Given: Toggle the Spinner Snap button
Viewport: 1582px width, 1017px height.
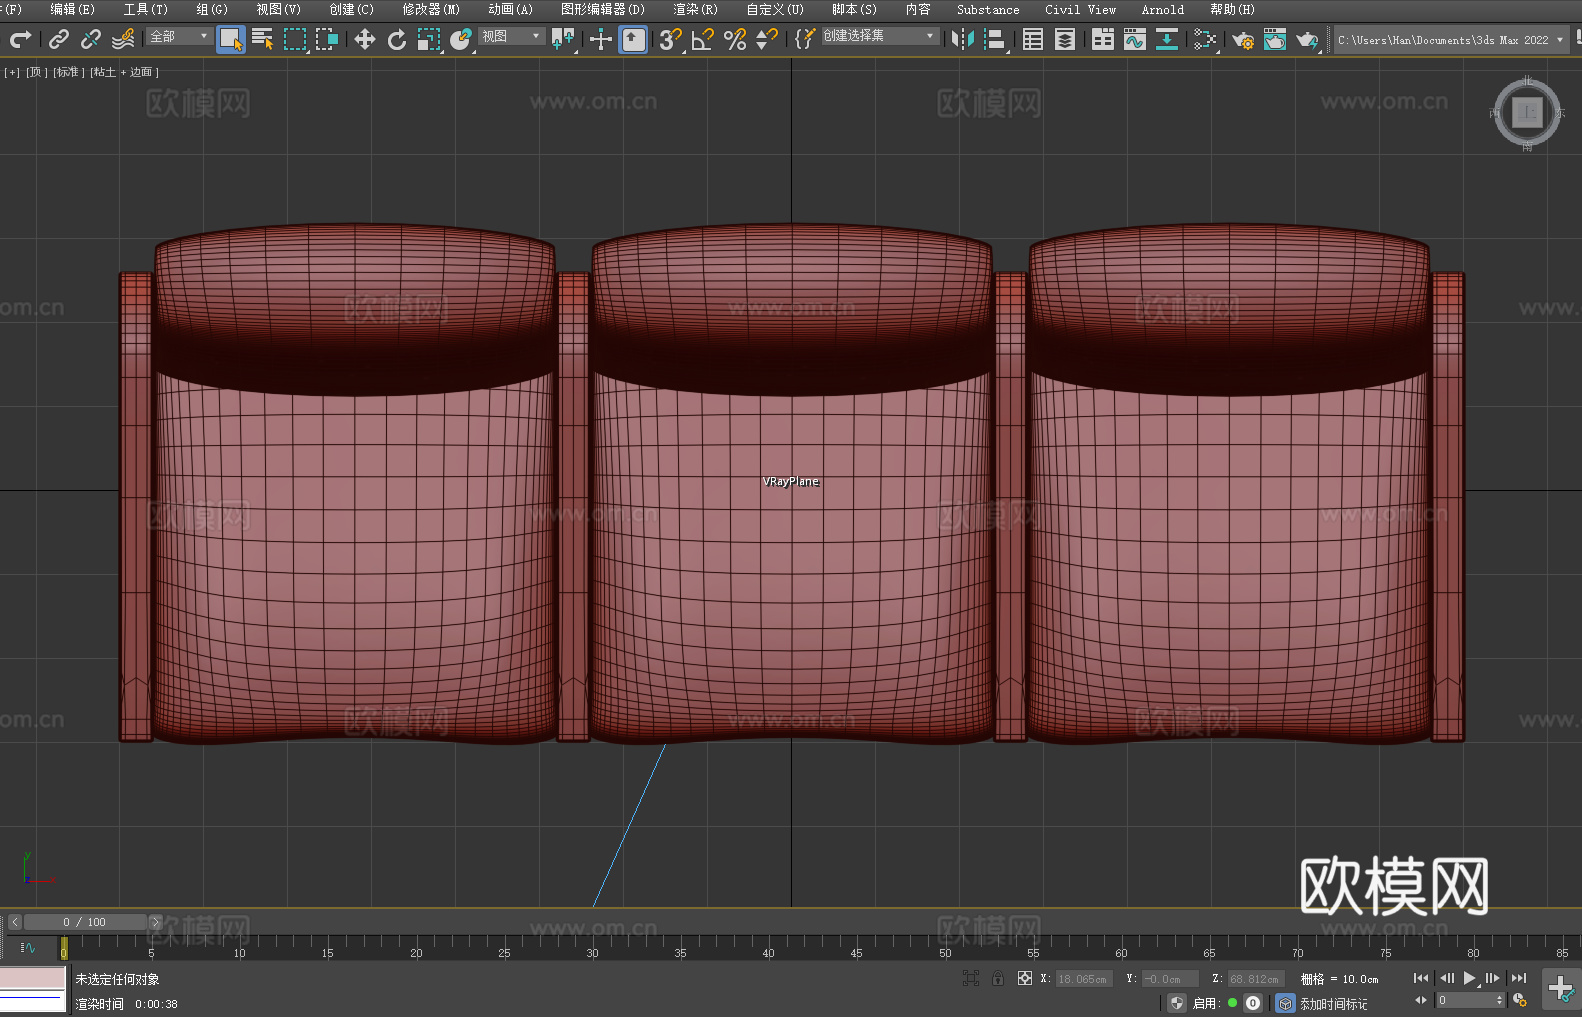Looking at the screenshot, I should point(767,39).
